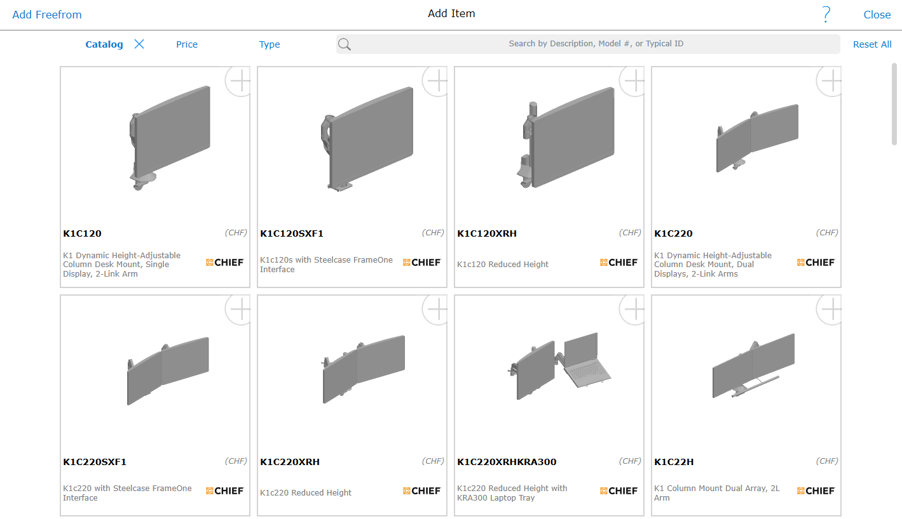Expand the Price filter
The height and width of the screenshot is (519, 902).
tap(187, 44)
